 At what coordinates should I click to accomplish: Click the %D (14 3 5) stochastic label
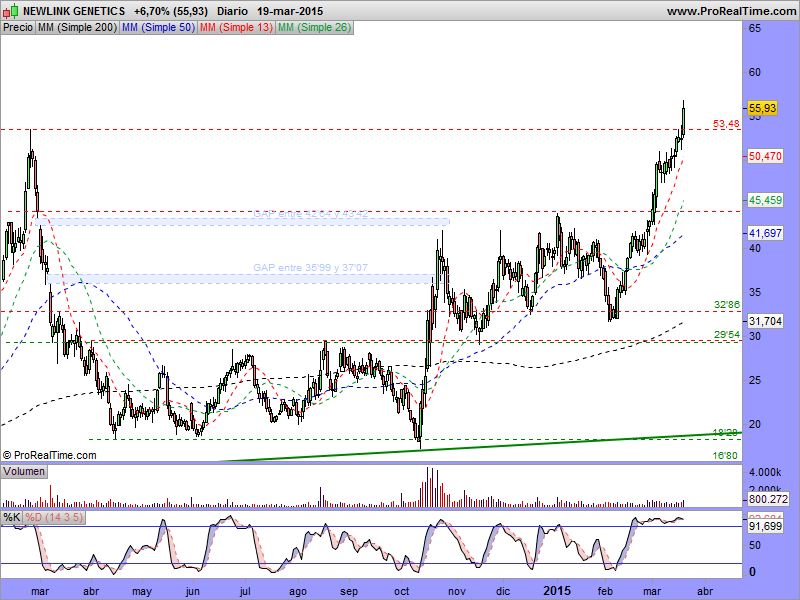click(54, 517)
